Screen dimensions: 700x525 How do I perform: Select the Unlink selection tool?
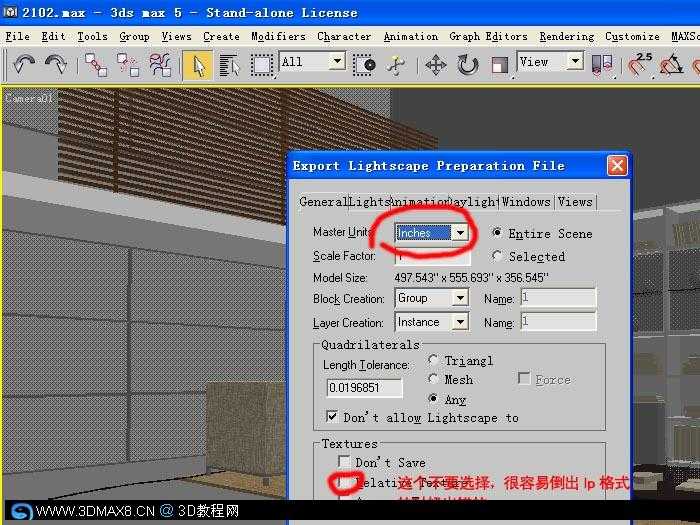[x=128, y=65]
